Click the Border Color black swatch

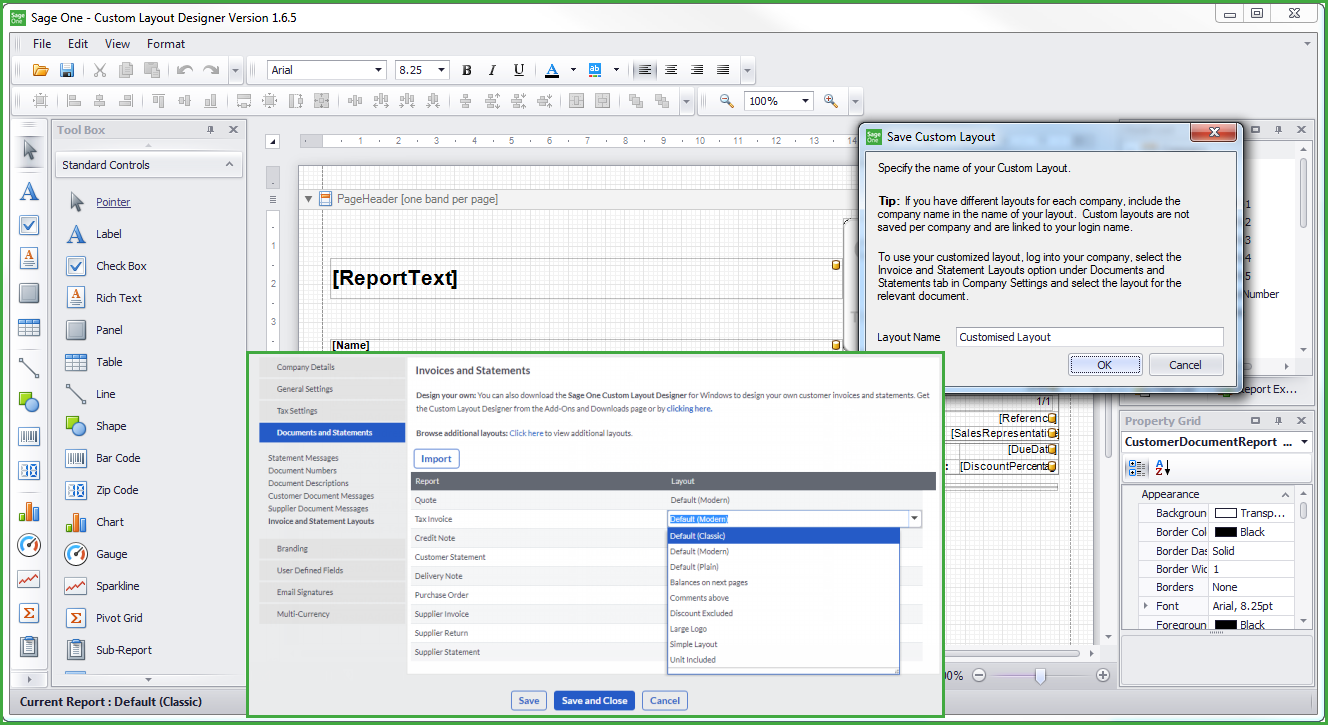pyautogui.click(x=1225, y=532)
